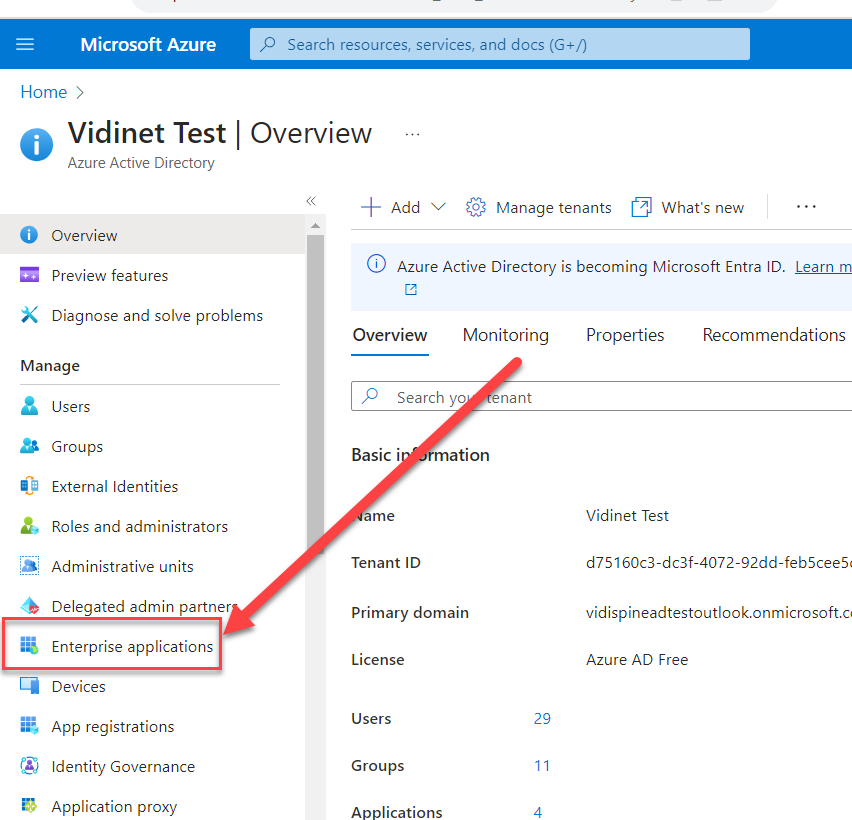Screen dimensions: 852x820
Task: Click the Users icon in sidebar
Action: [x=30, y=406]
